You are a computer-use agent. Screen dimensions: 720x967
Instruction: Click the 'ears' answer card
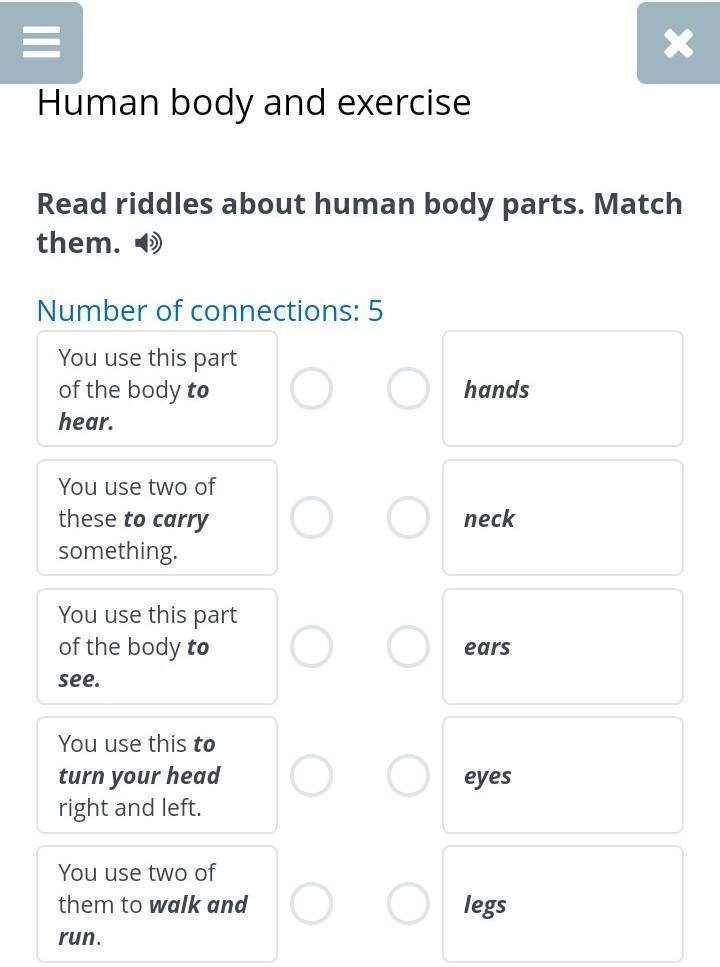tap(562, 647)
